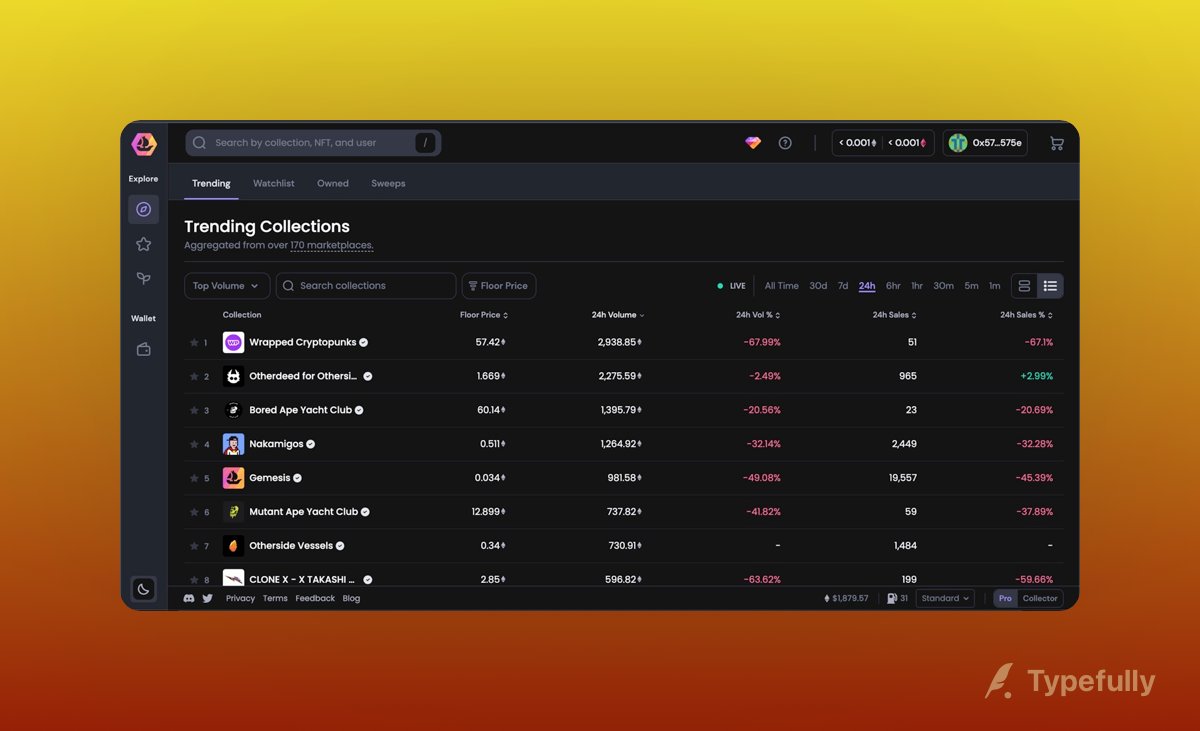Screen dimensions: 1200x731
Task: Open the help question mark icon
Action: (x=785, y=143)
